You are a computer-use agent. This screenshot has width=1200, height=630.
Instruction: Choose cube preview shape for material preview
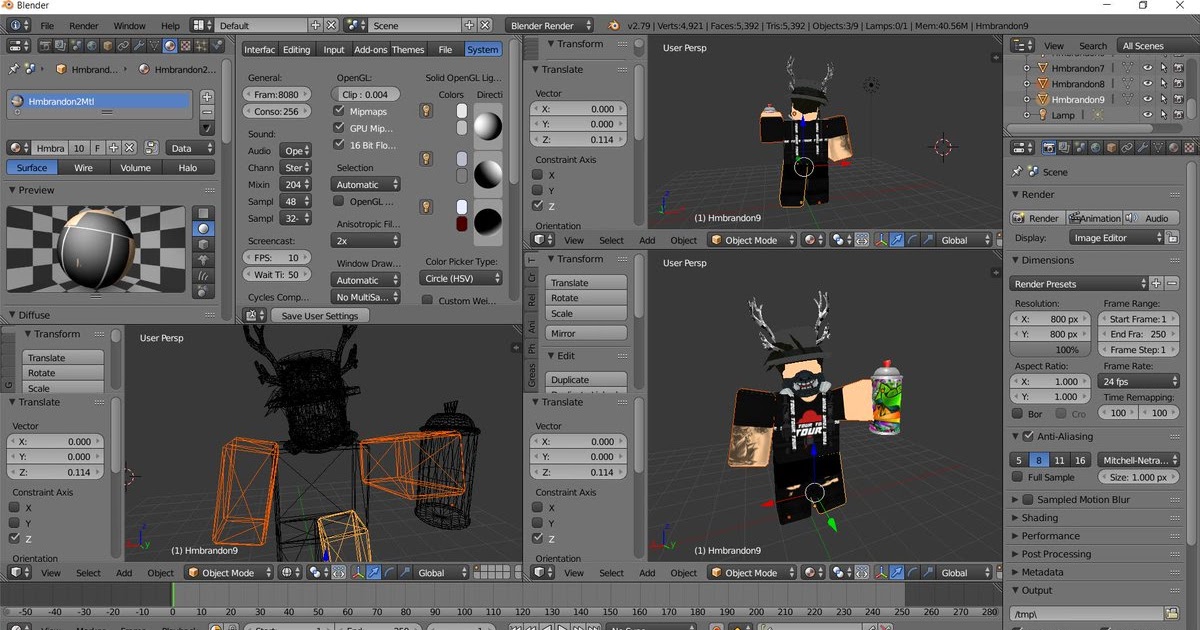(204, 244)
